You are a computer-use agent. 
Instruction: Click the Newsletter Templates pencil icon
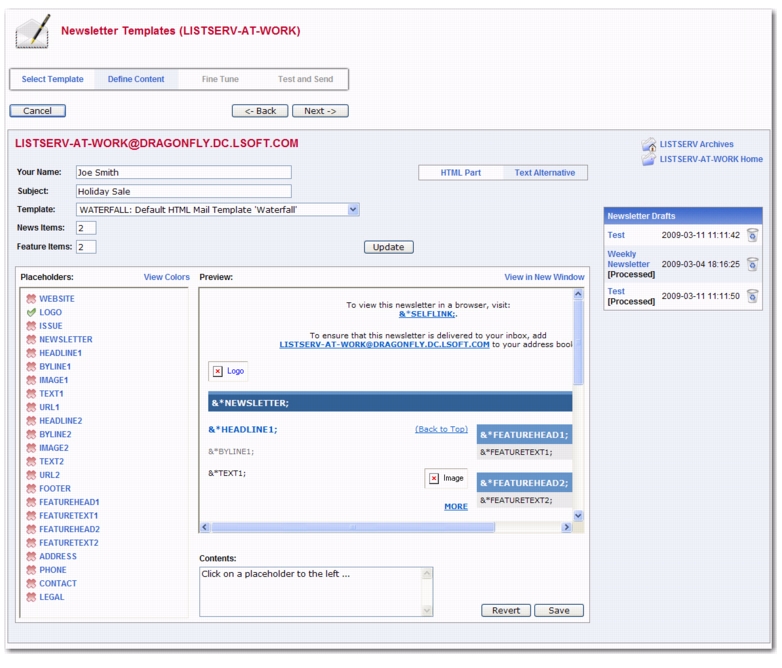tap(32, 32)
